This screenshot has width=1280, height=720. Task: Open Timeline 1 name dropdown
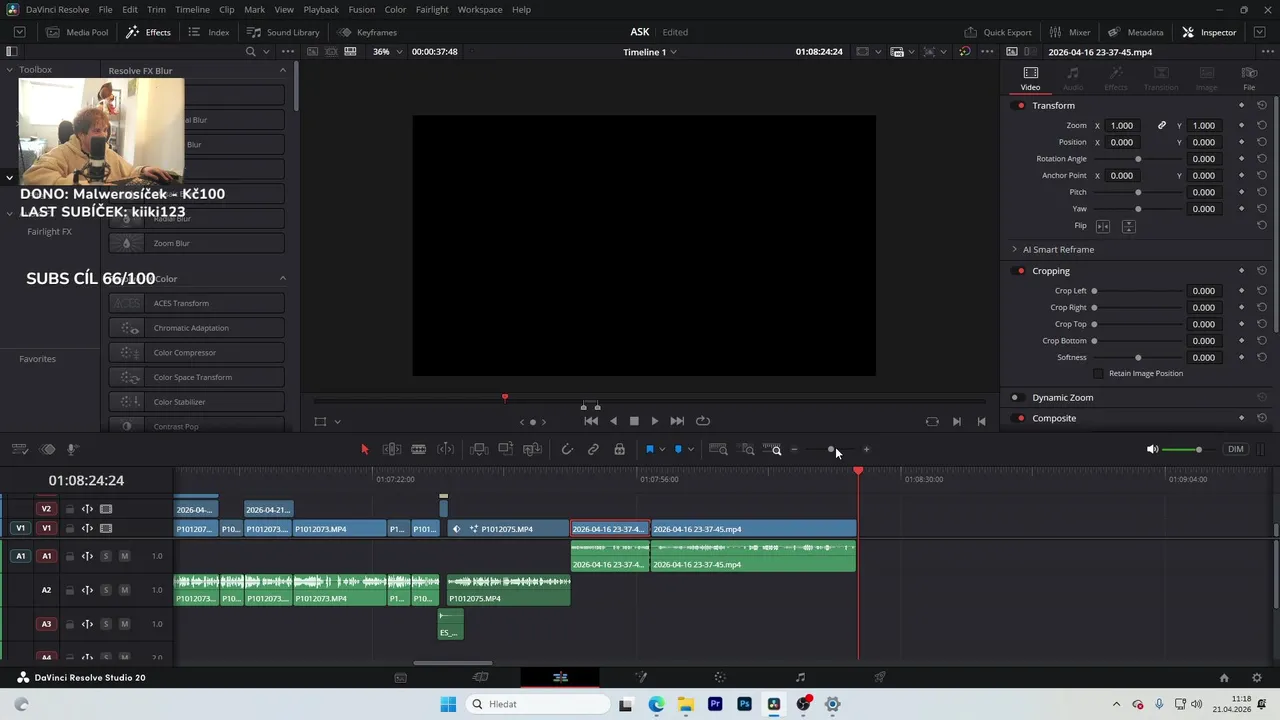(650, 52)
